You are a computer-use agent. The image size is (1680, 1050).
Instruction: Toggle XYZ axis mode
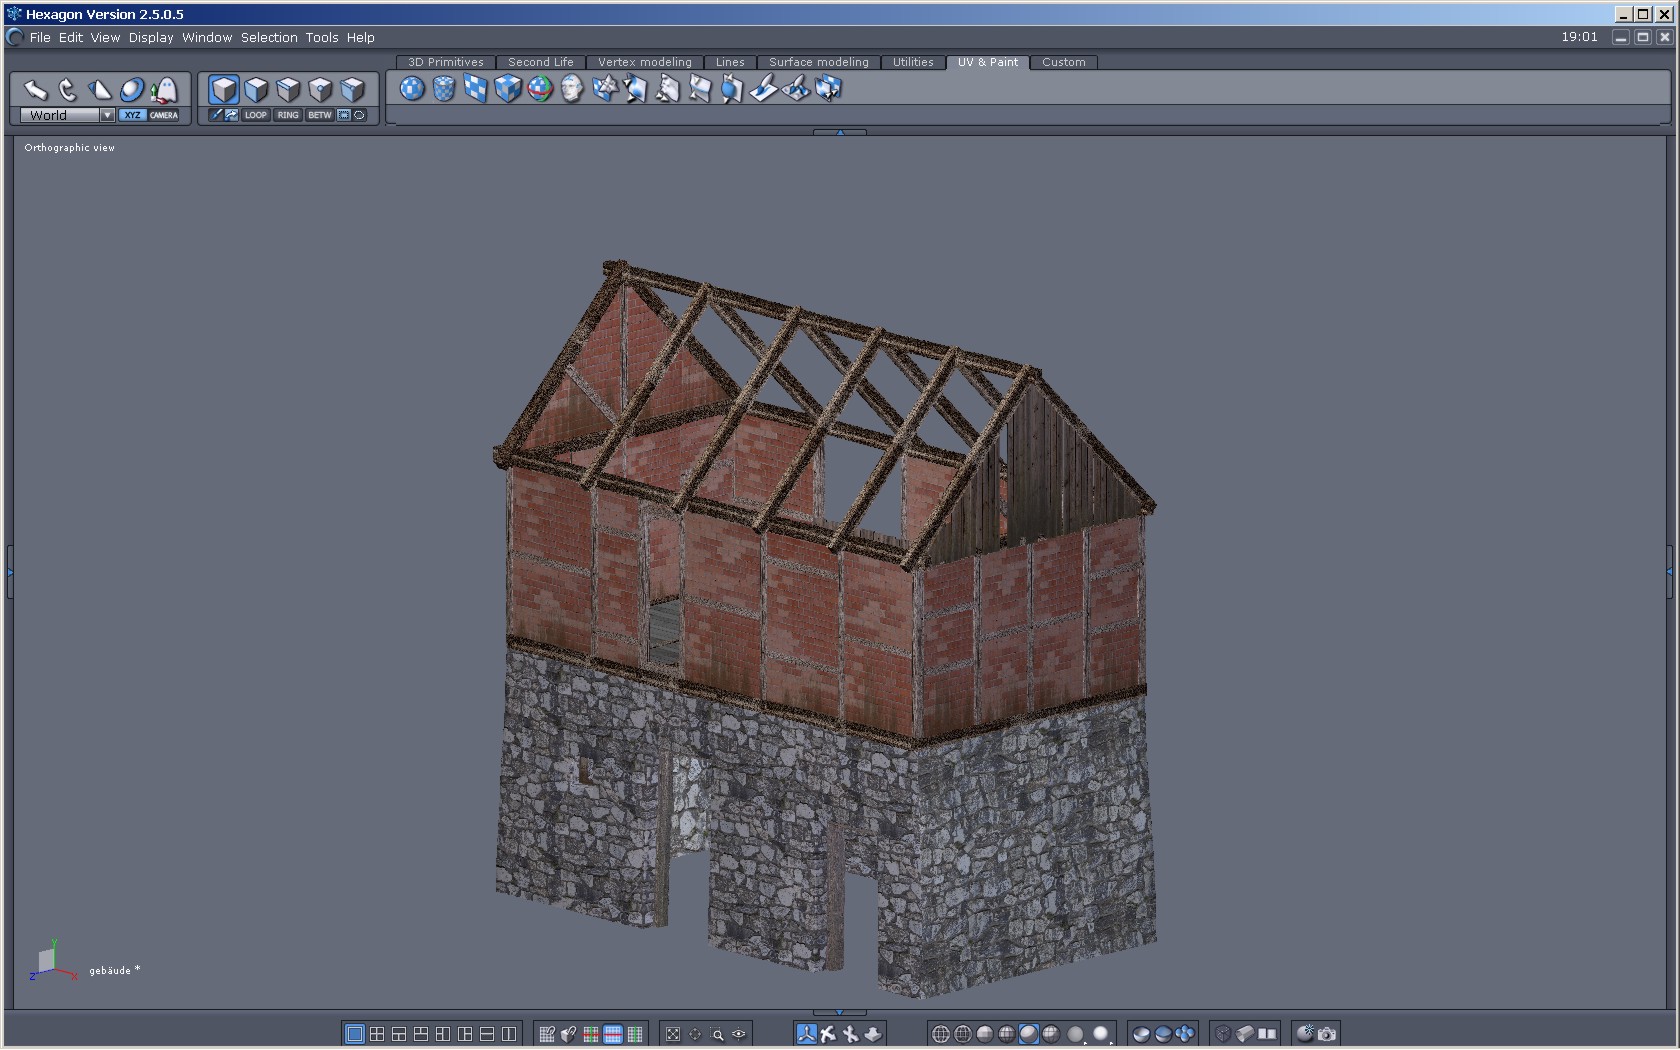pyautogui.click(x=132, y=115)
